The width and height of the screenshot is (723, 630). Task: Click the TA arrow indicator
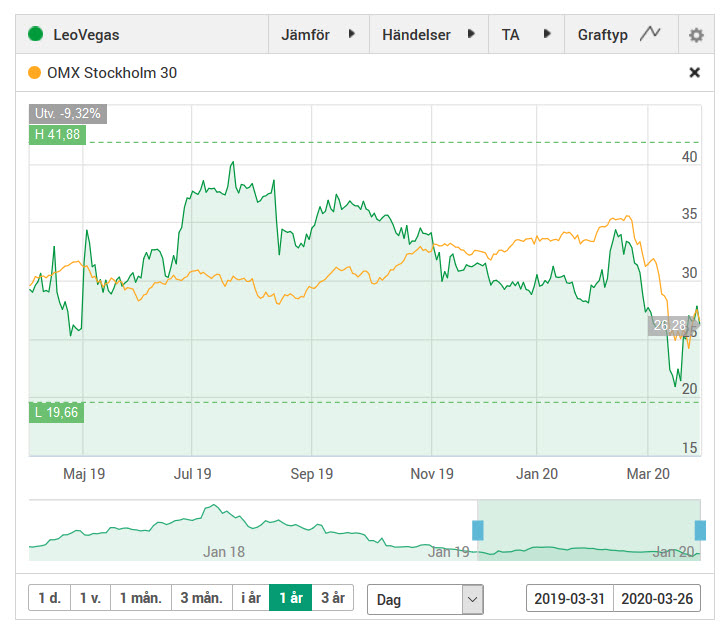[547, 34]
